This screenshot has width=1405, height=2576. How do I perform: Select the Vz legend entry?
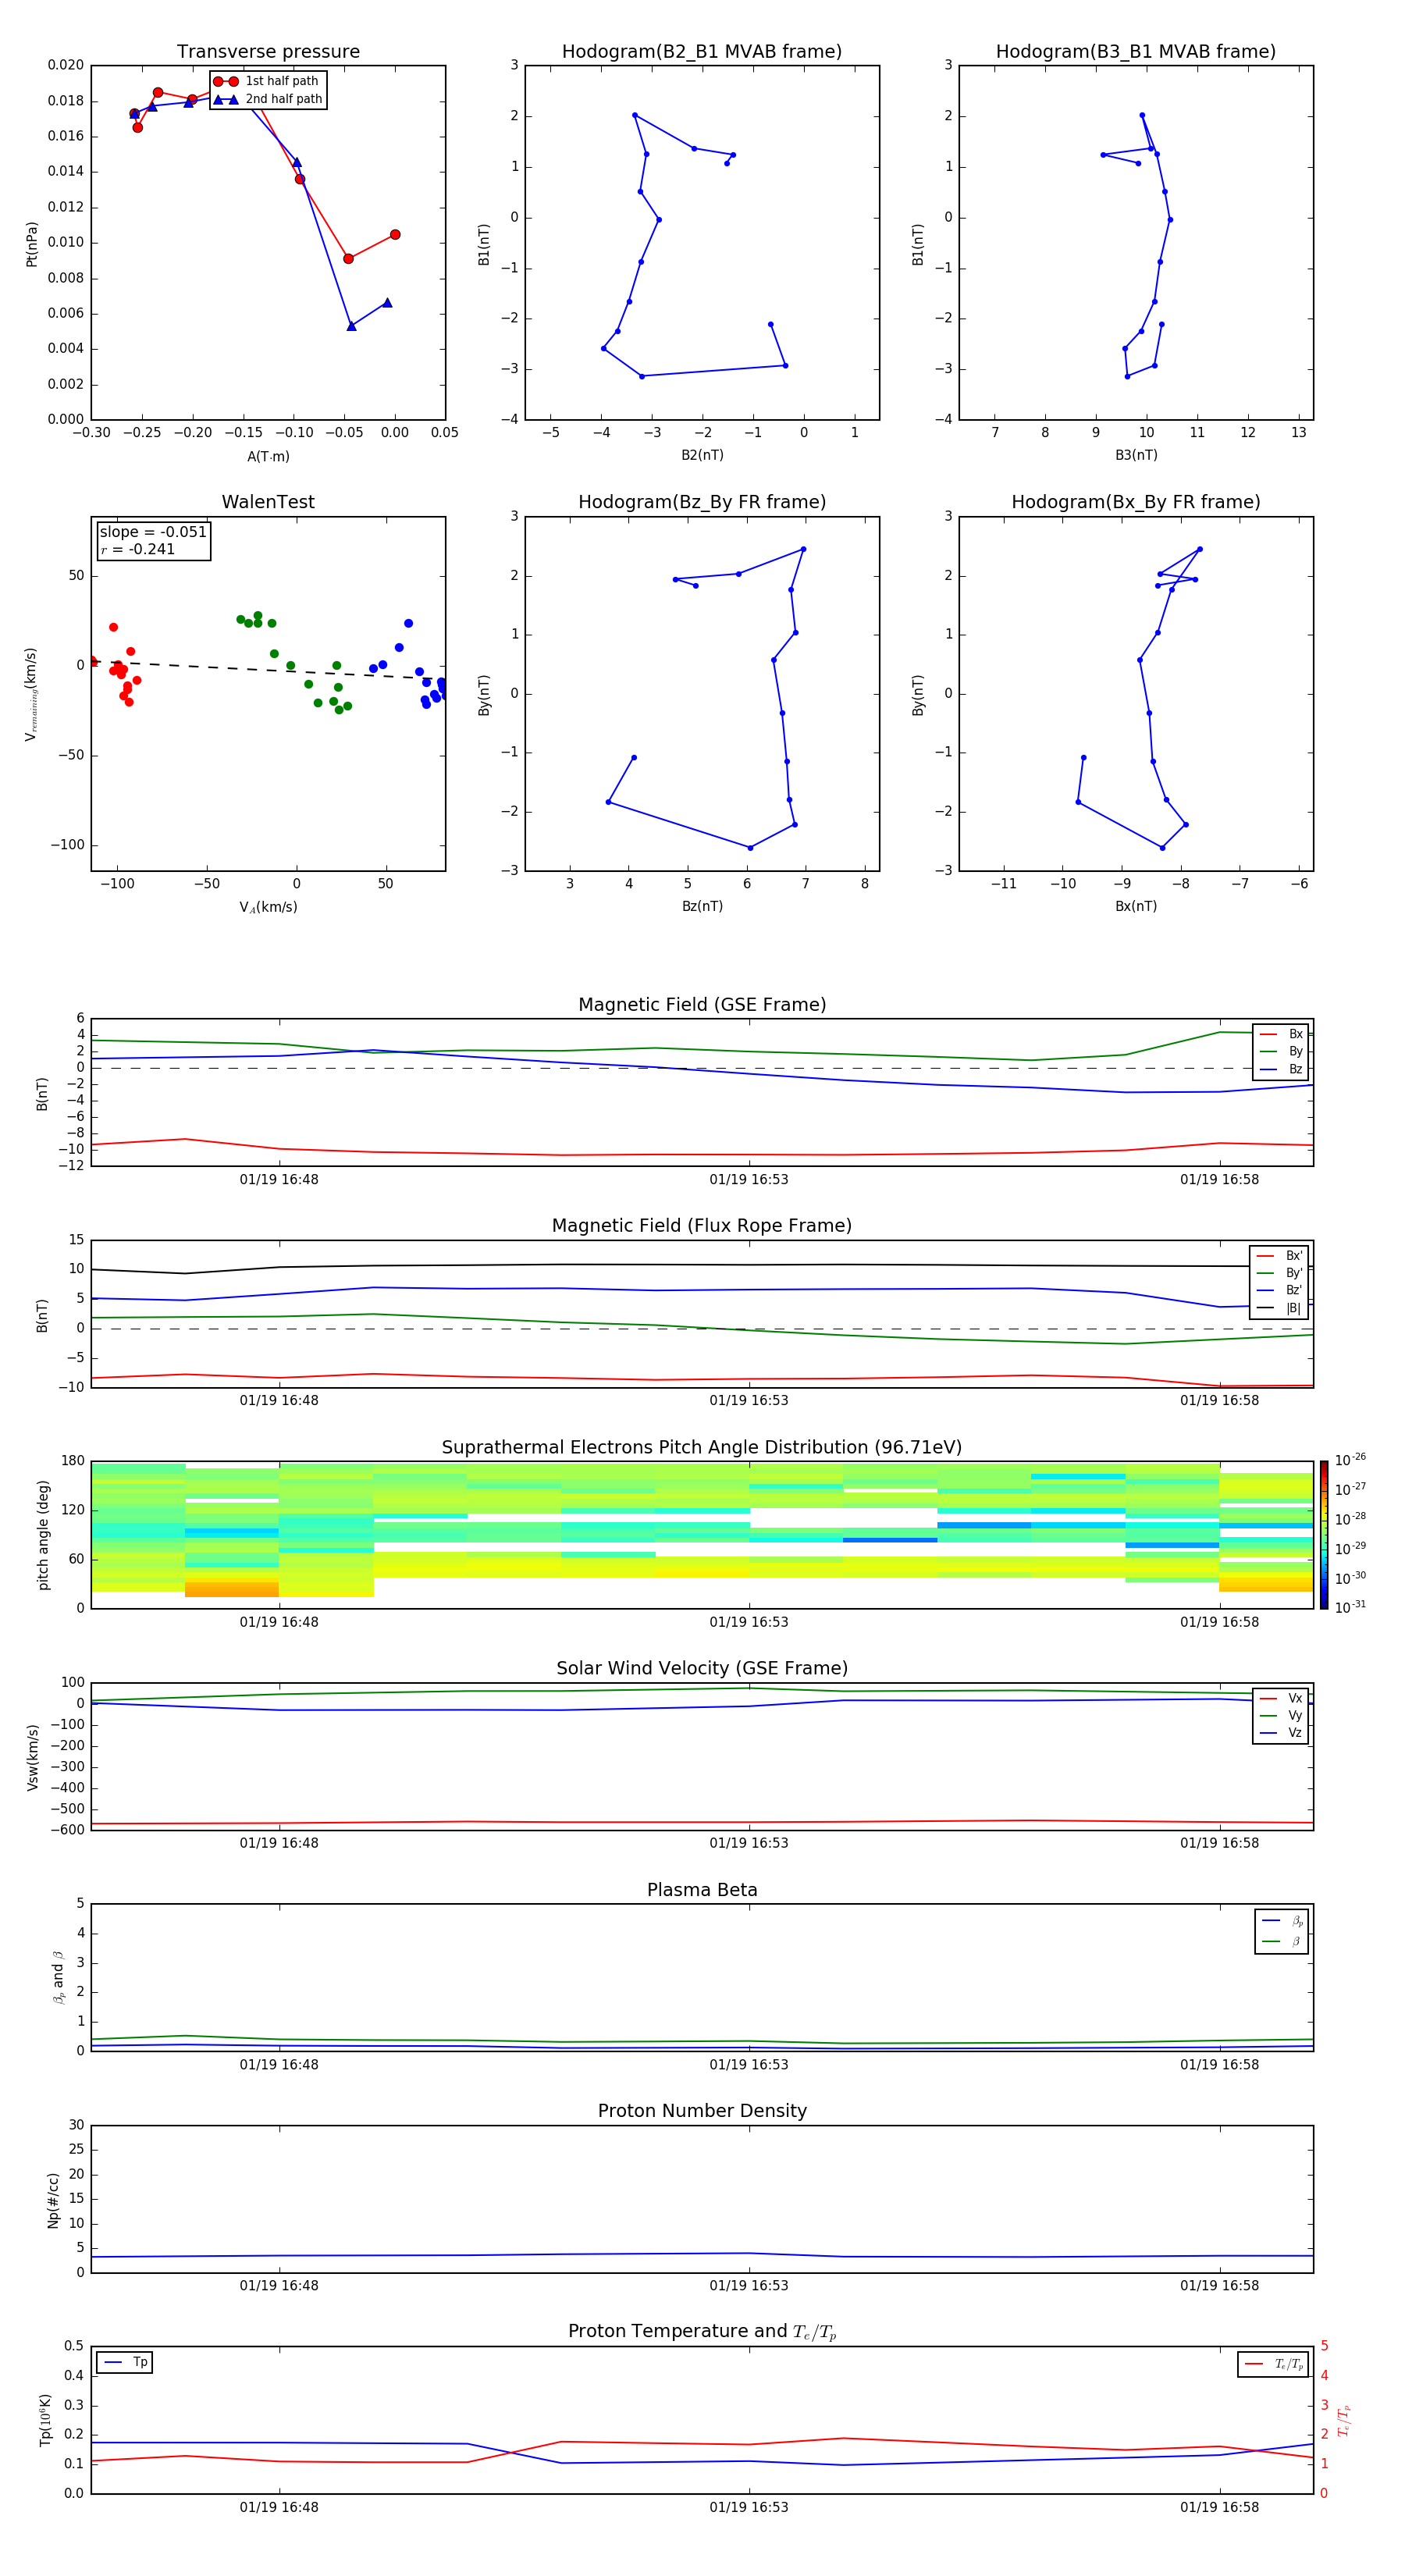[1281, 1733]
